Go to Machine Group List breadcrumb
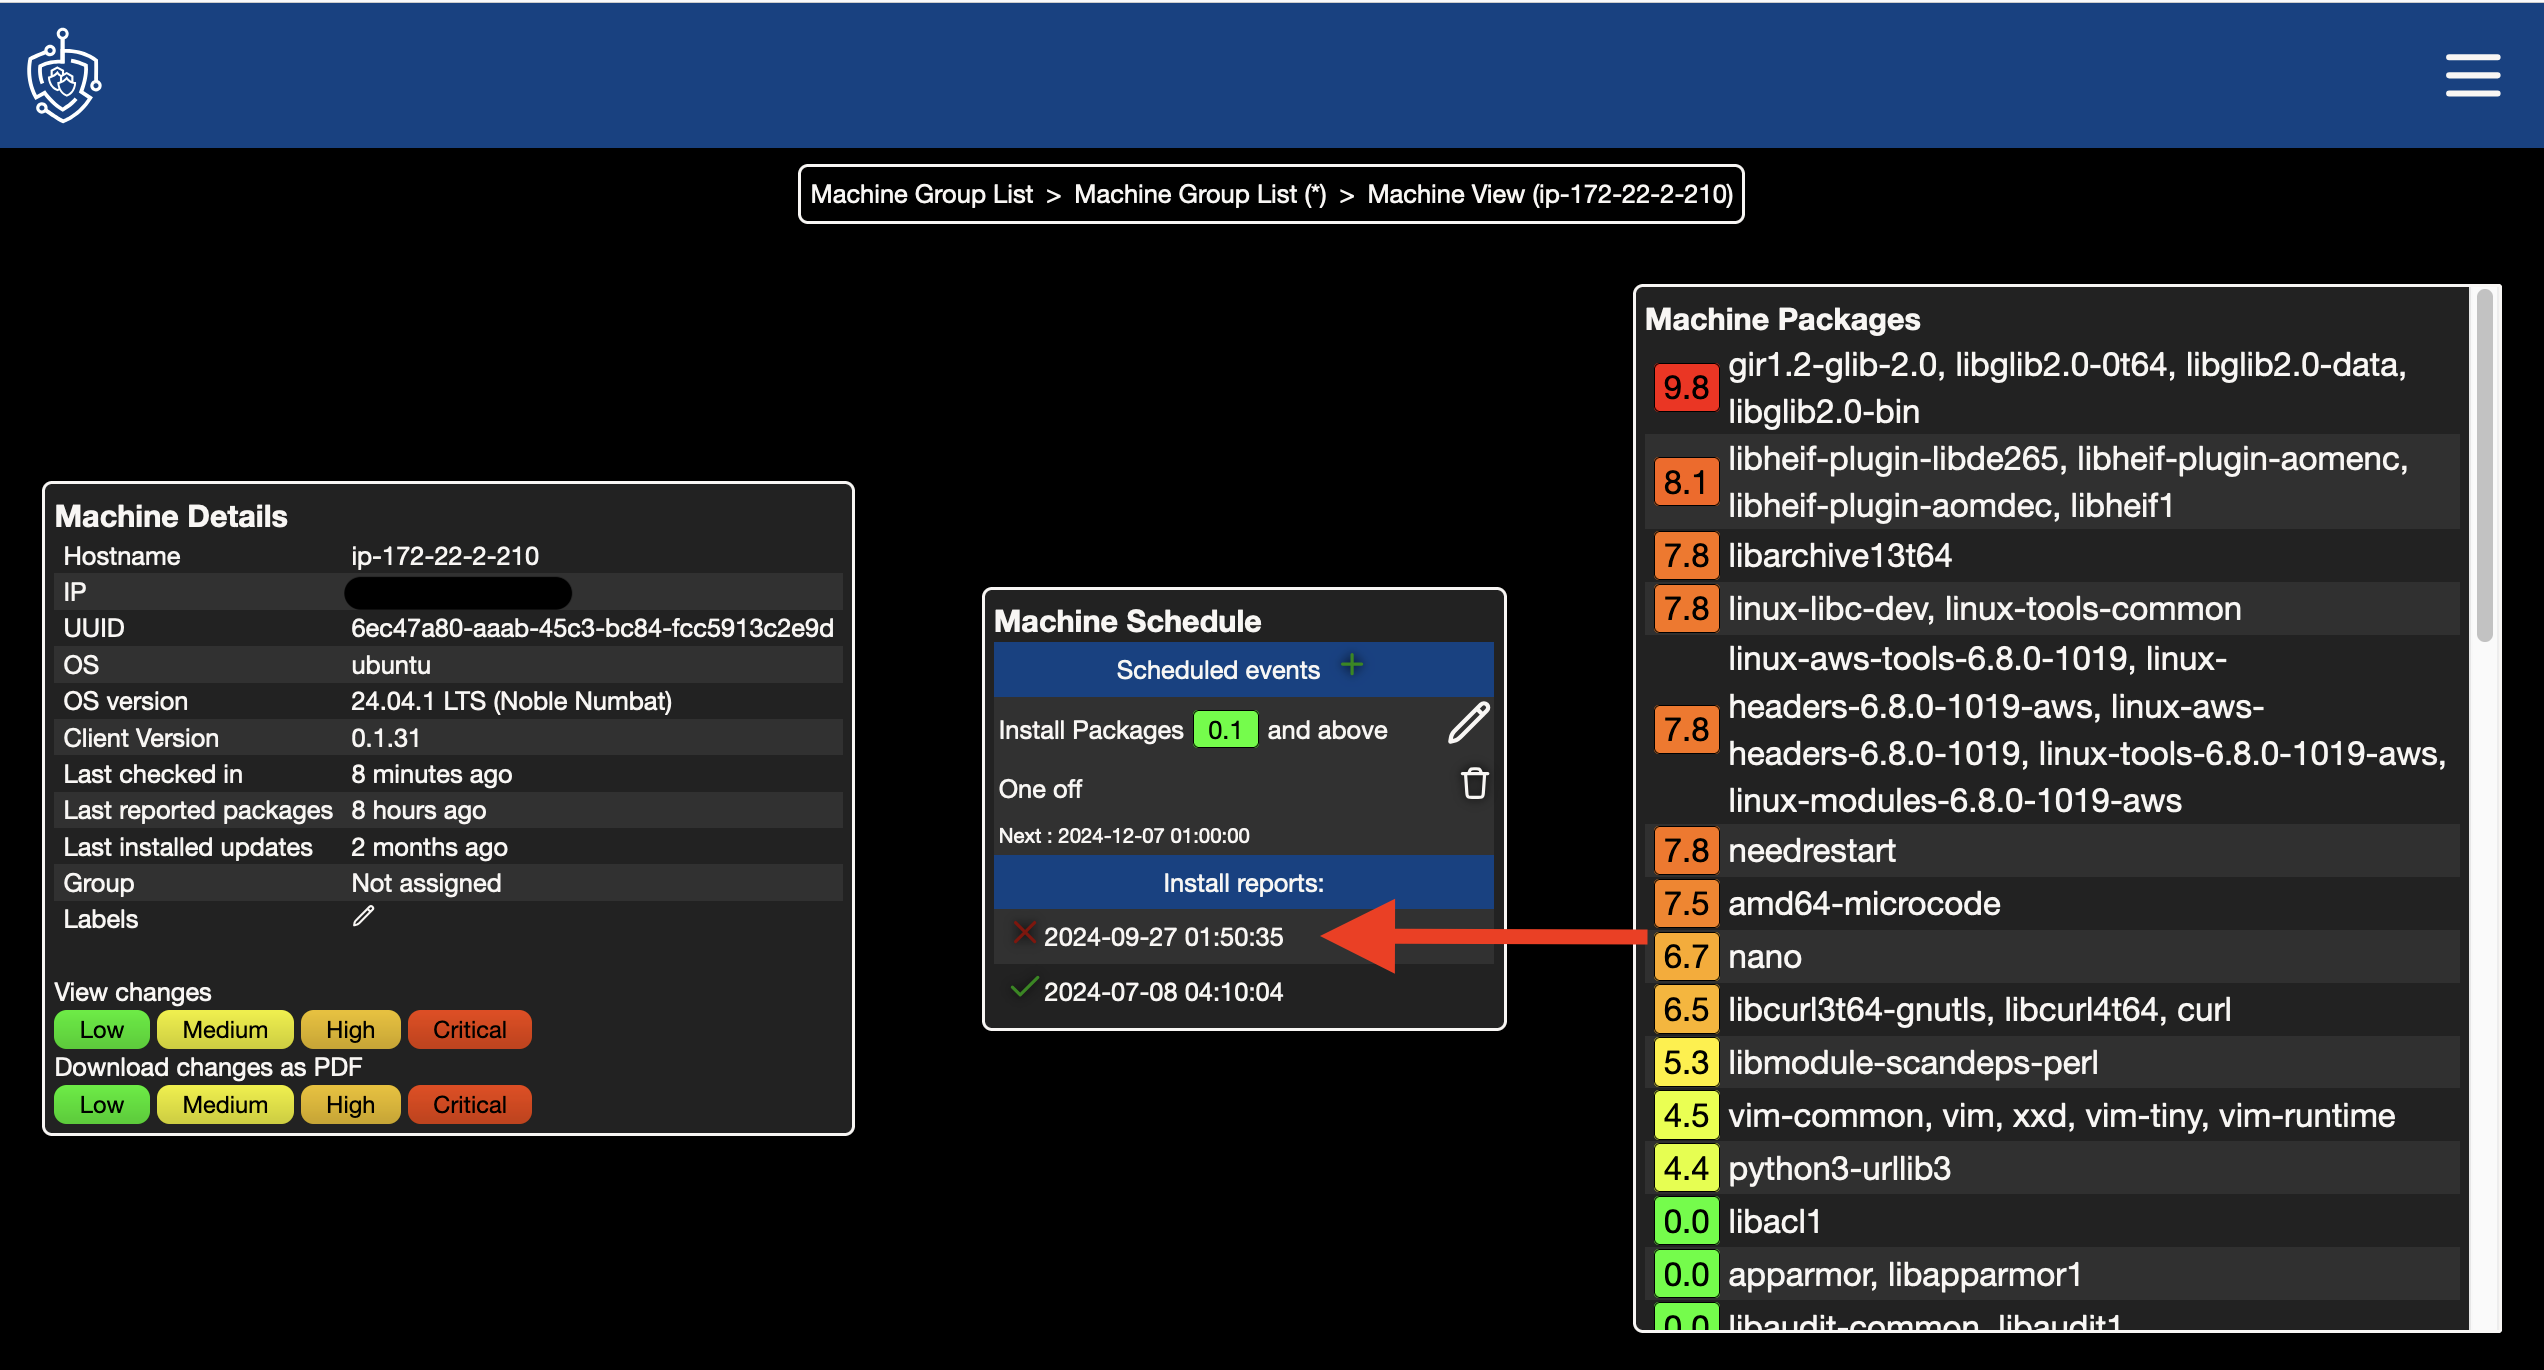 tap(921, 194)
